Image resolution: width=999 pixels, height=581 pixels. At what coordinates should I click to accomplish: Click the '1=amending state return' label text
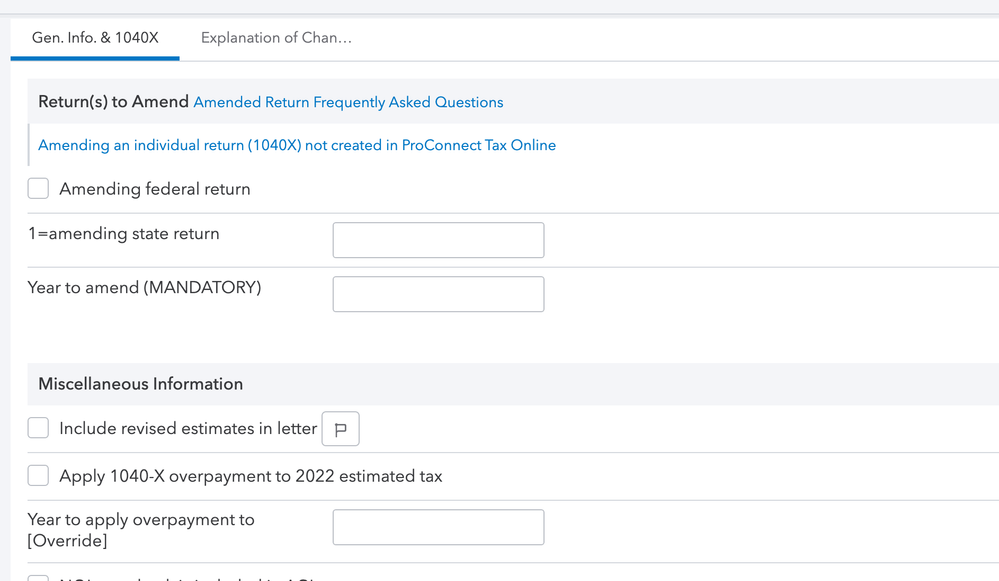[123, 234]
